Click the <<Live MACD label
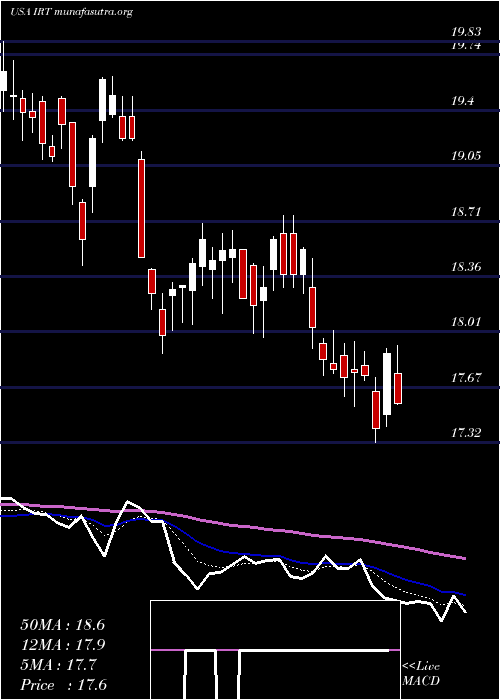Viewport: 500px width, 700px height. (x=421, y=674)
